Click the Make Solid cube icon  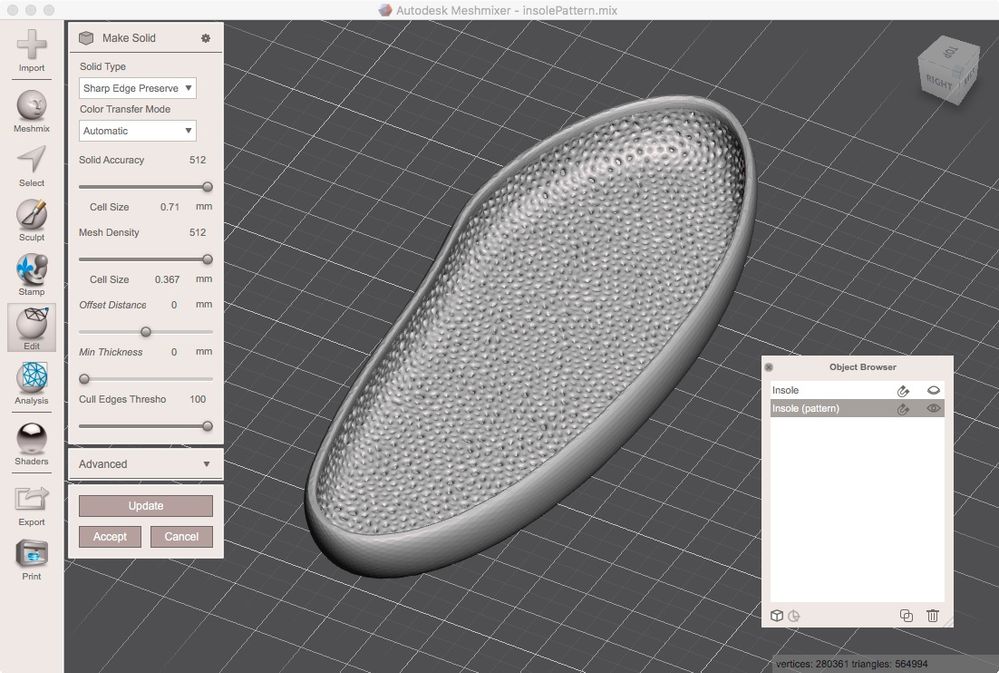86,38
